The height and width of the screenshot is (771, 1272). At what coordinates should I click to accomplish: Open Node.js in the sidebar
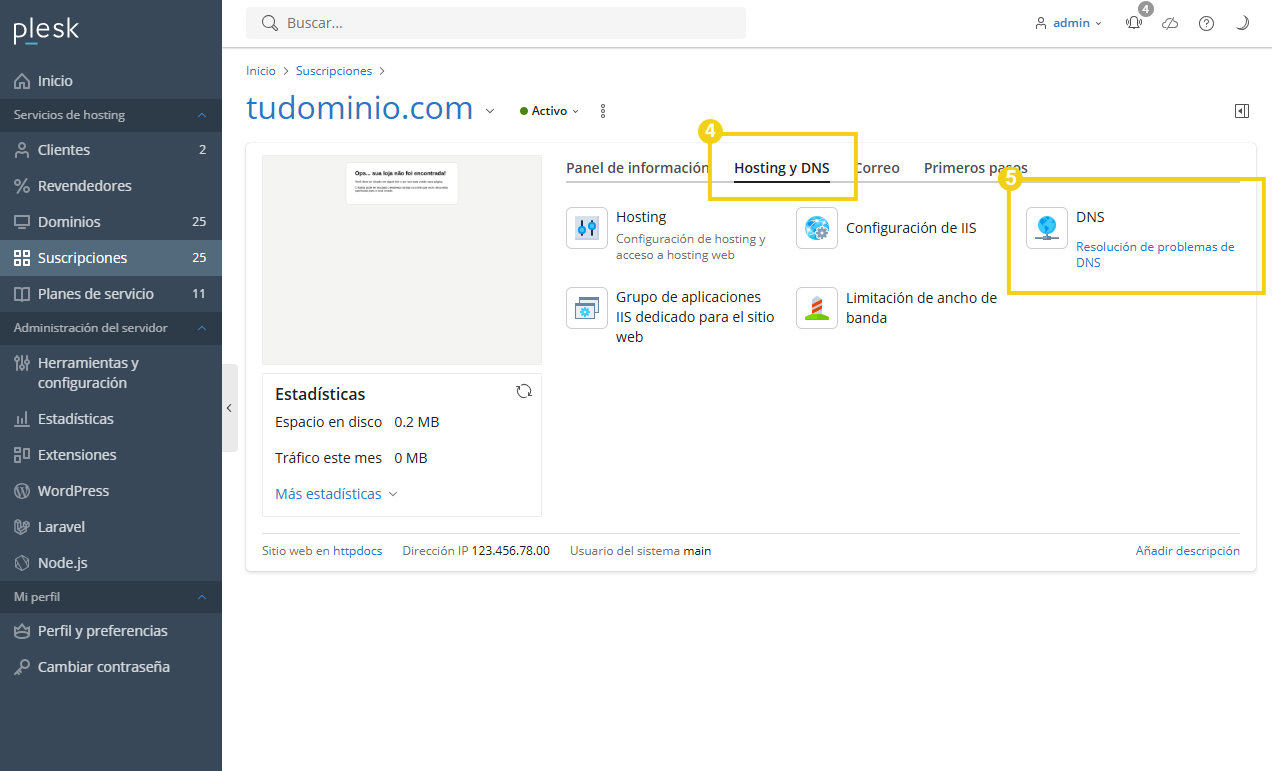[110, 563]
